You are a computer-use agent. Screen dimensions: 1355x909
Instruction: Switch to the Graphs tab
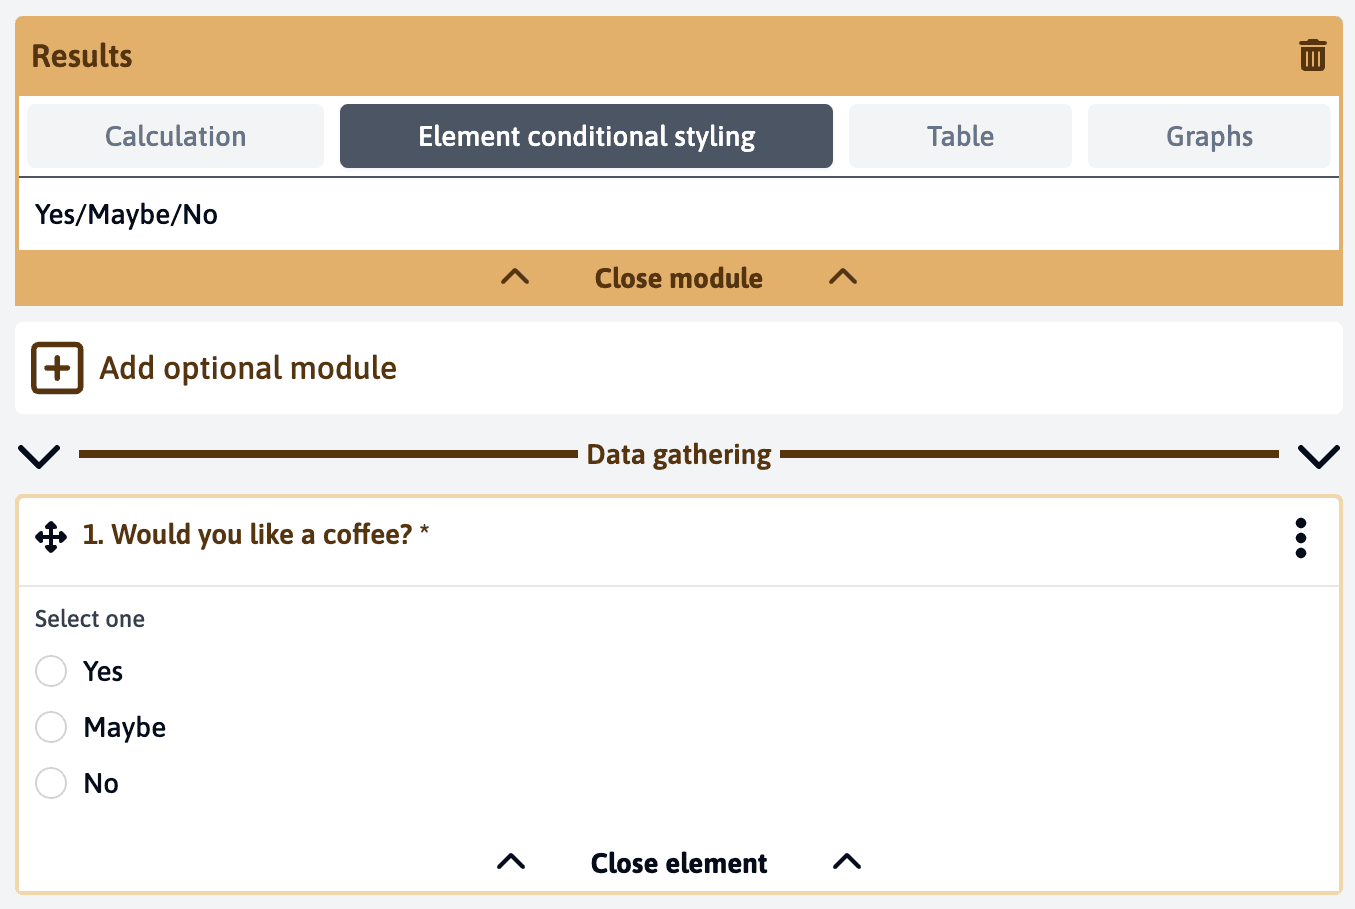pyautogui.click(x=1209, y=136)
